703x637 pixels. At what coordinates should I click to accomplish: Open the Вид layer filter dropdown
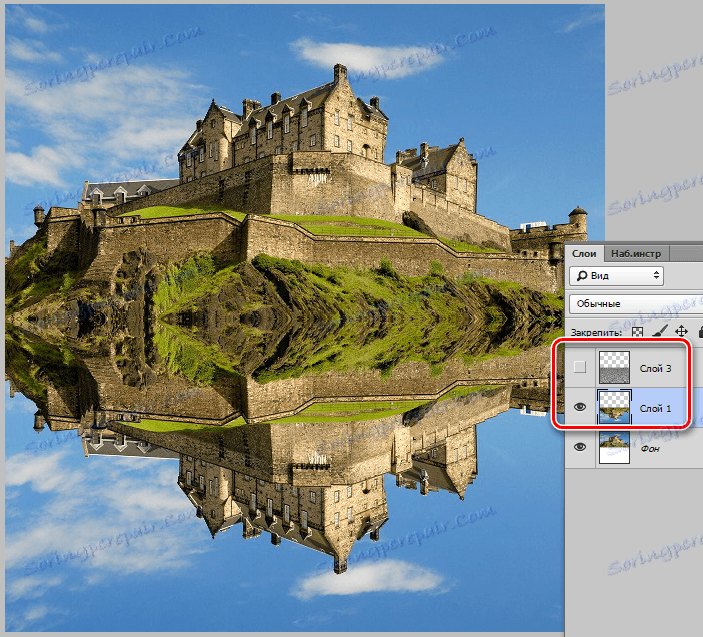616,276
